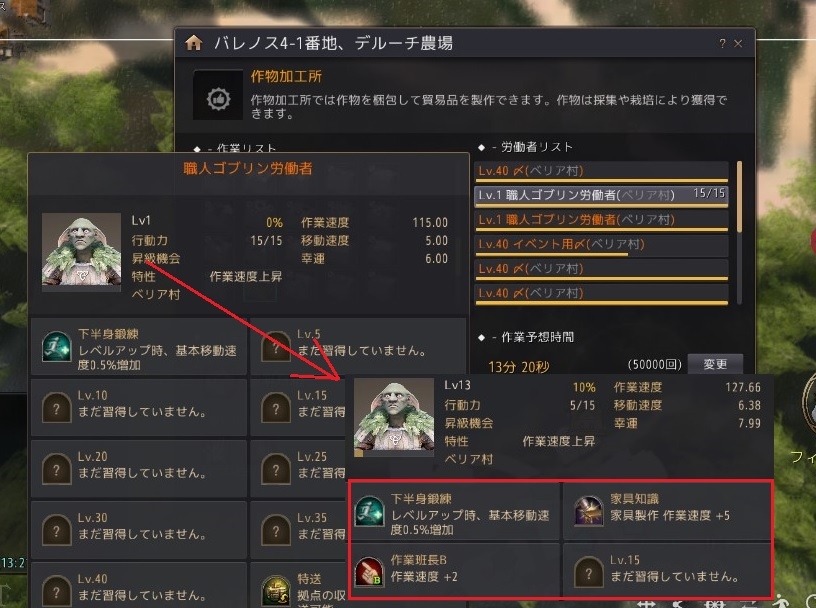
Task: Click the 特送 skill icon
Action: pyautogui.click(x=276, y=590)
